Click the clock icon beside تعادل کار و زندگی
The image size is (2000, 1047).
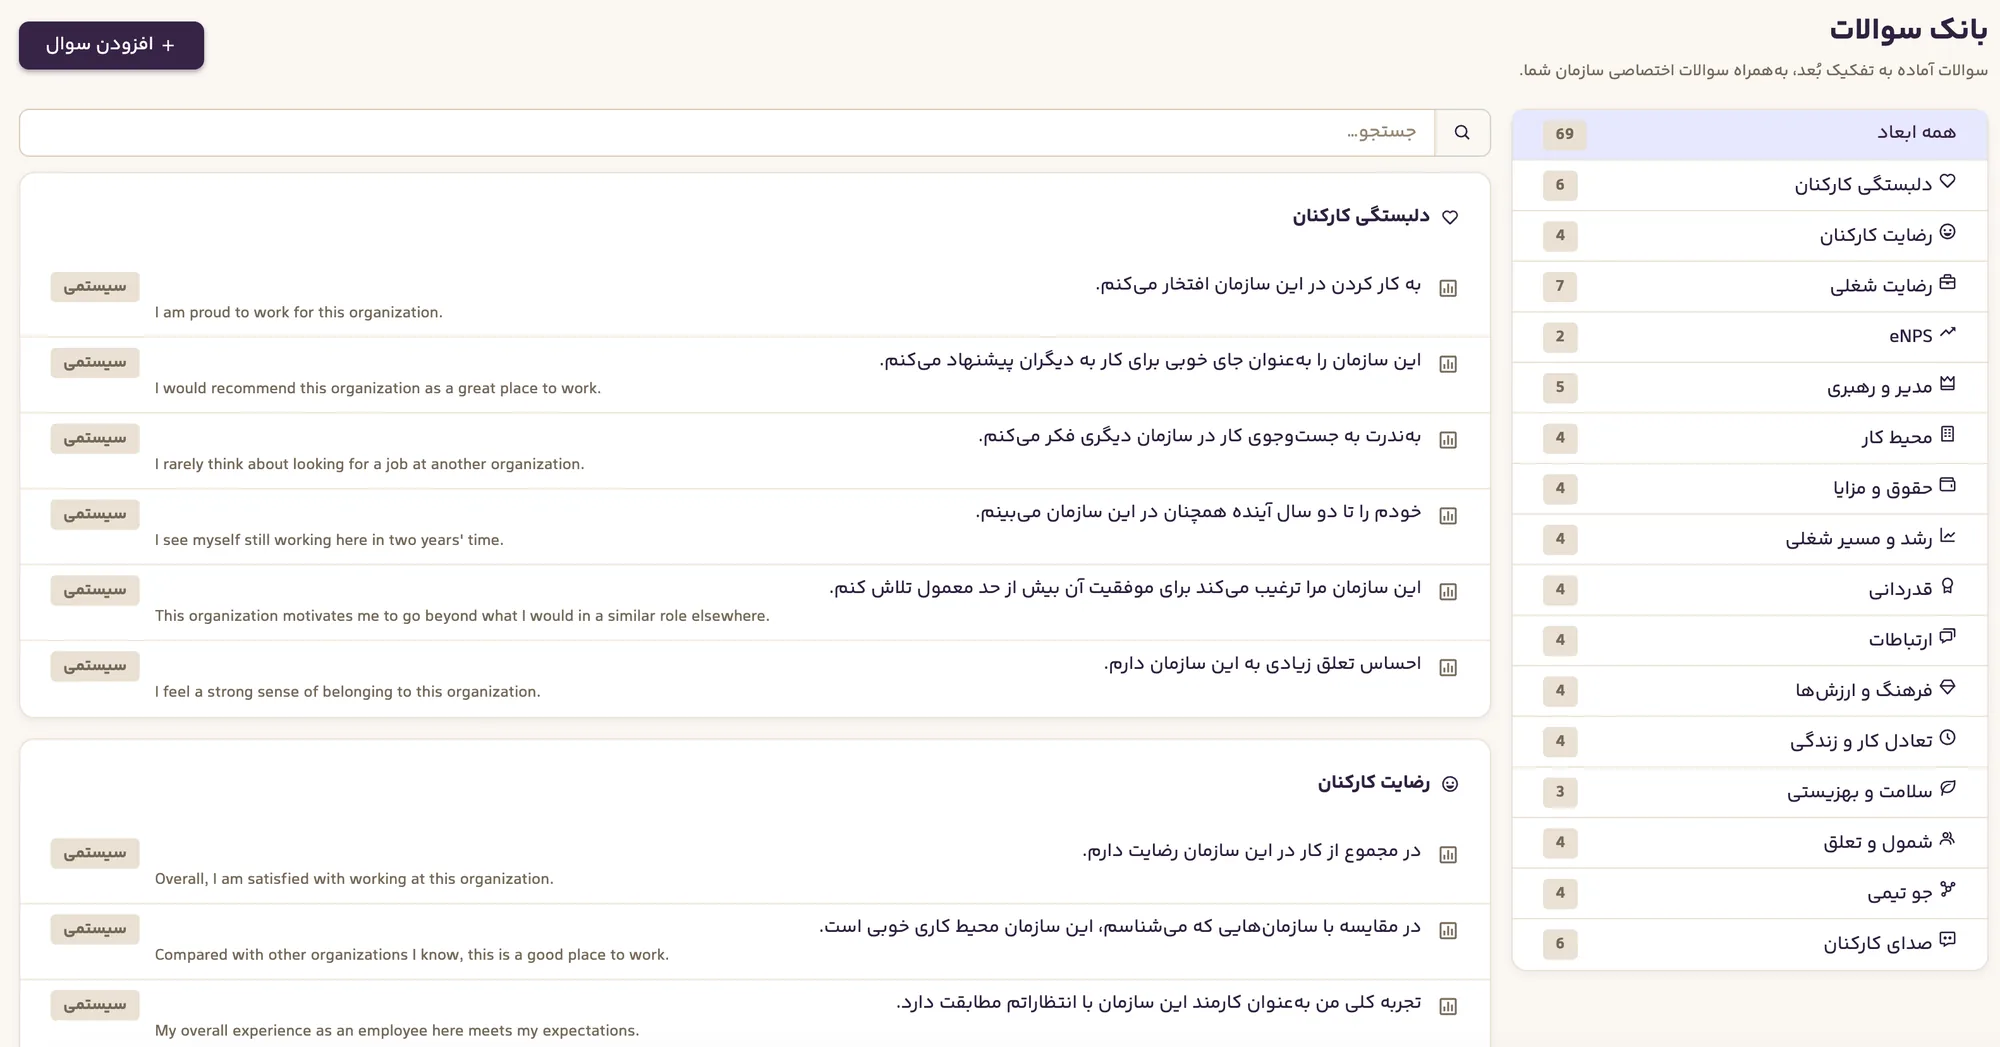tap(1947, 738)
